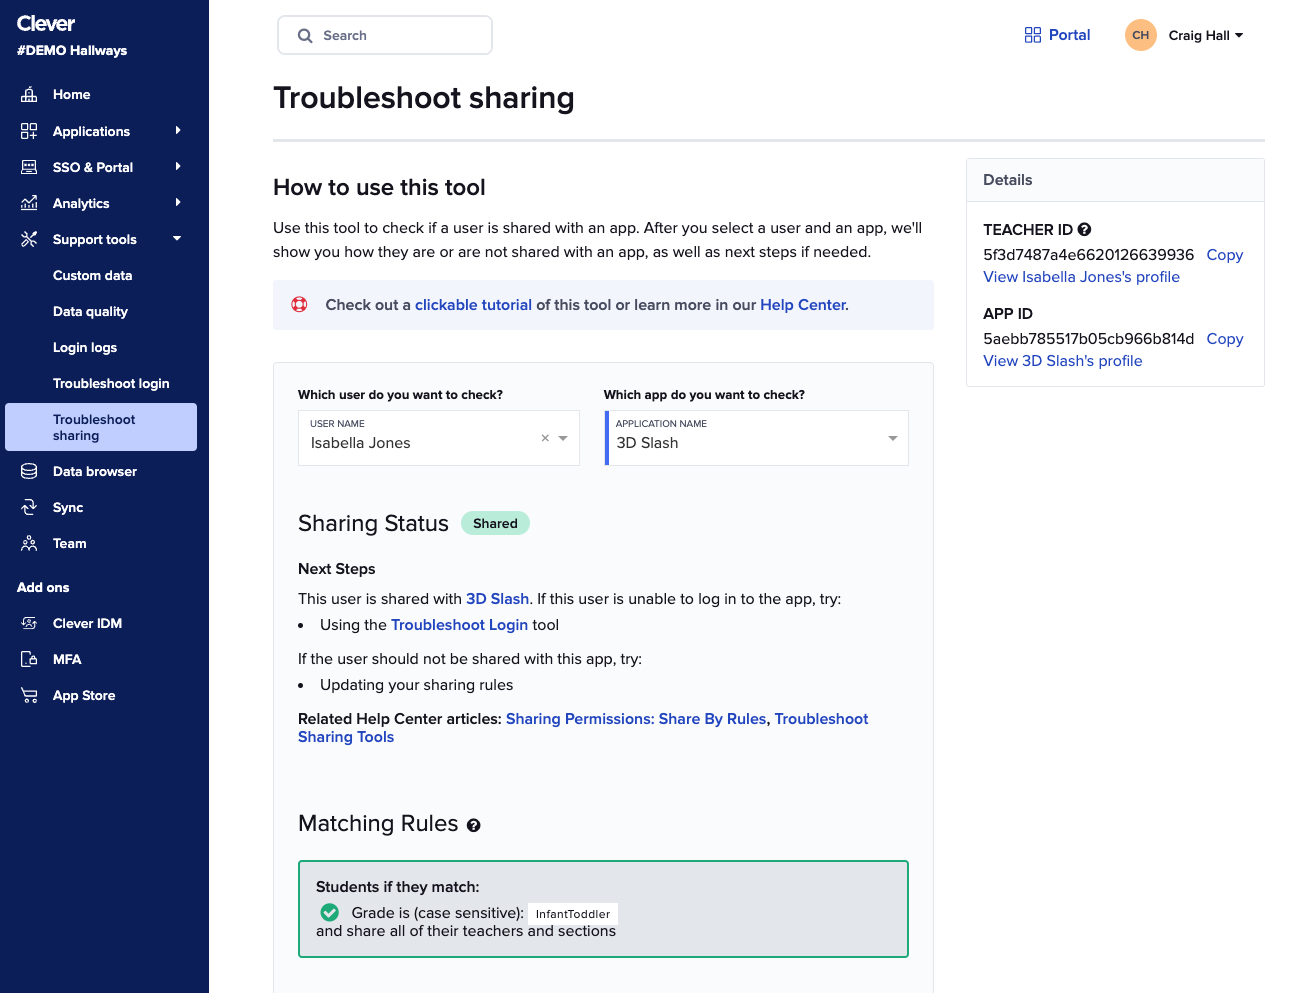Open the Team section

tap(68, 543)
